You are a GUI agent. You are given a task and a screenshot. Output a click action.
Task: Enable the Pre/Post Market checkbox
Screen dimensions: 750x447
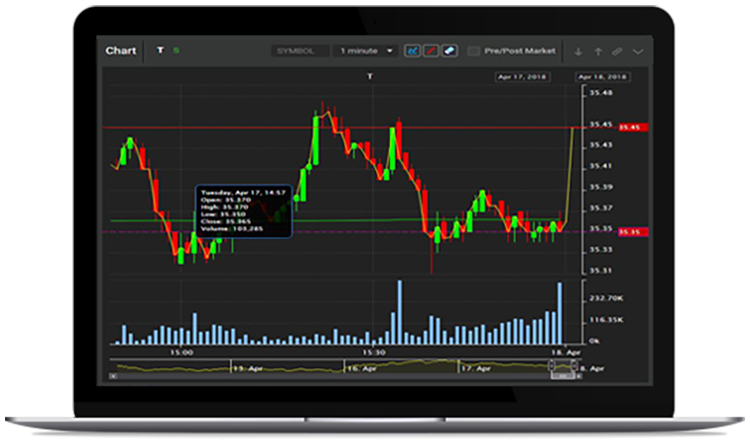tap(474, 50)
